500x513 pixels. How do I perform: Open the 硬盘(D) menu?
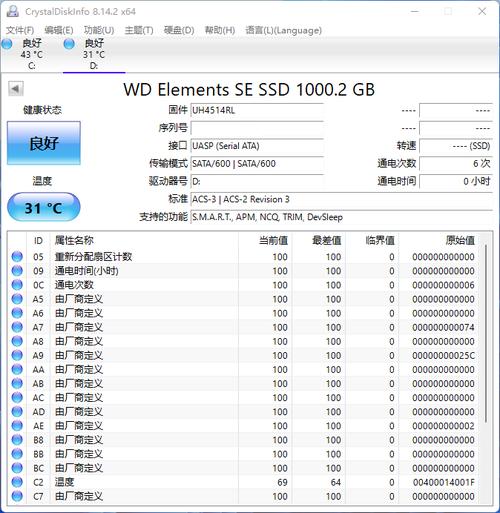(179, 30)
